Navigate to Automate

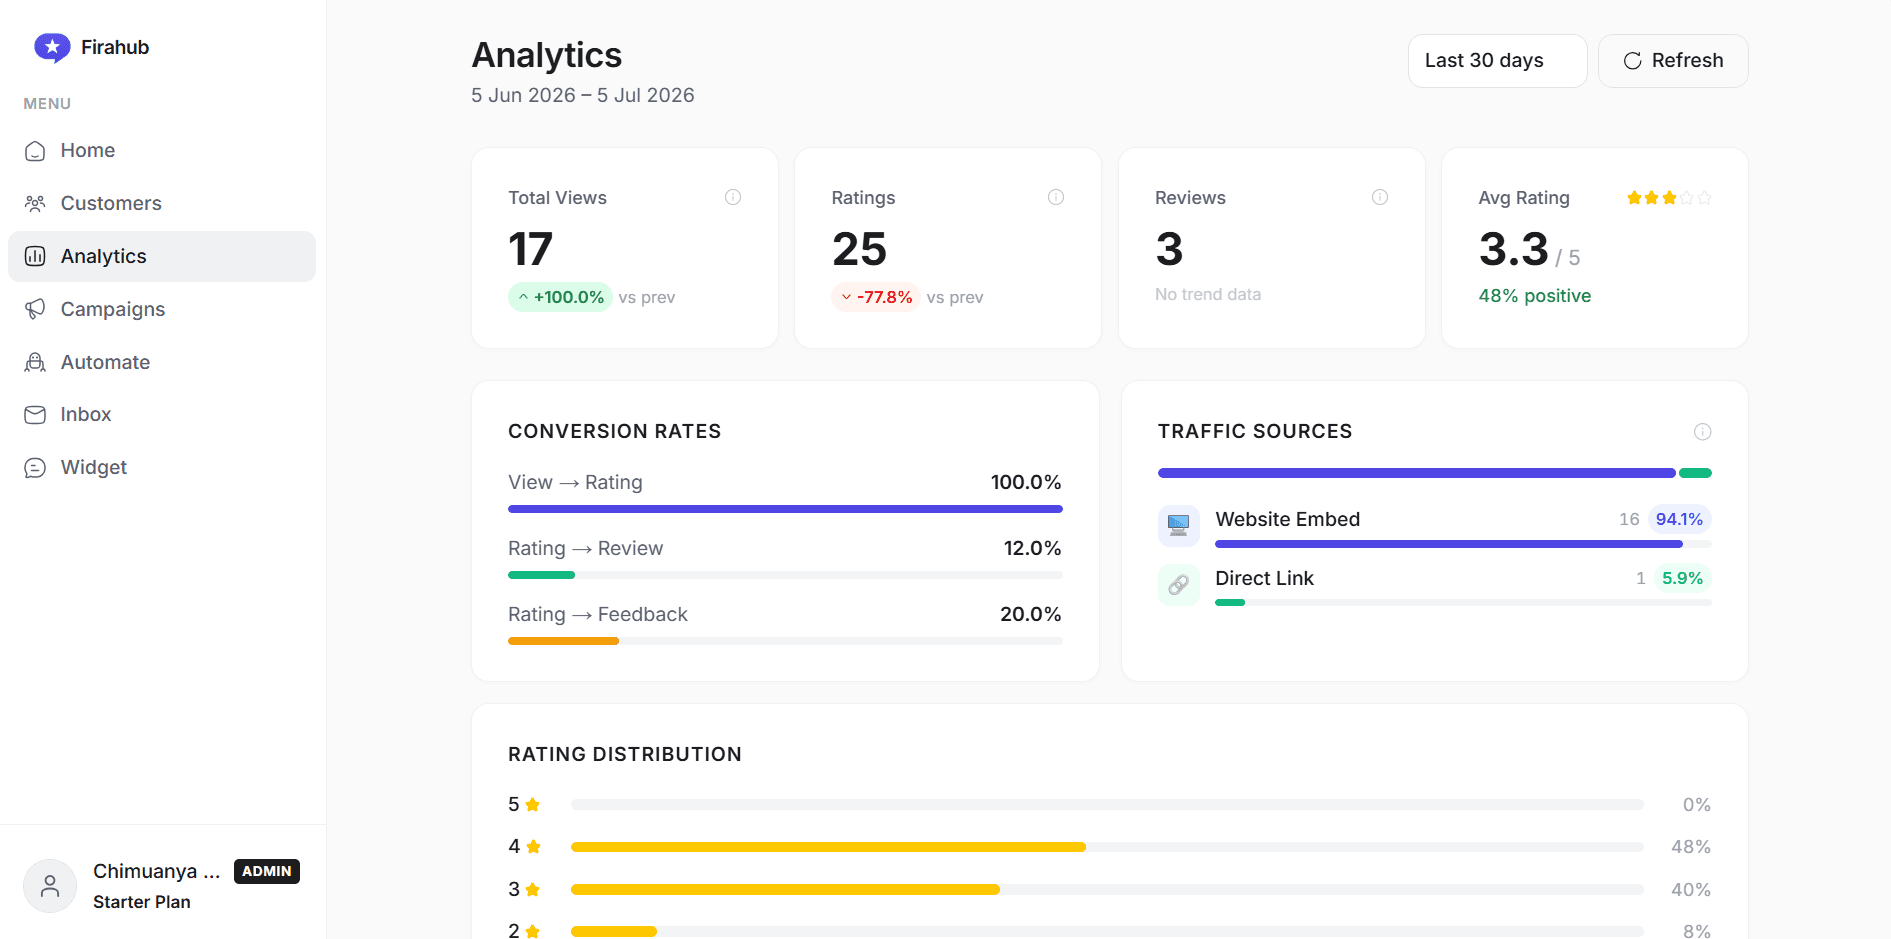[162, 362]
